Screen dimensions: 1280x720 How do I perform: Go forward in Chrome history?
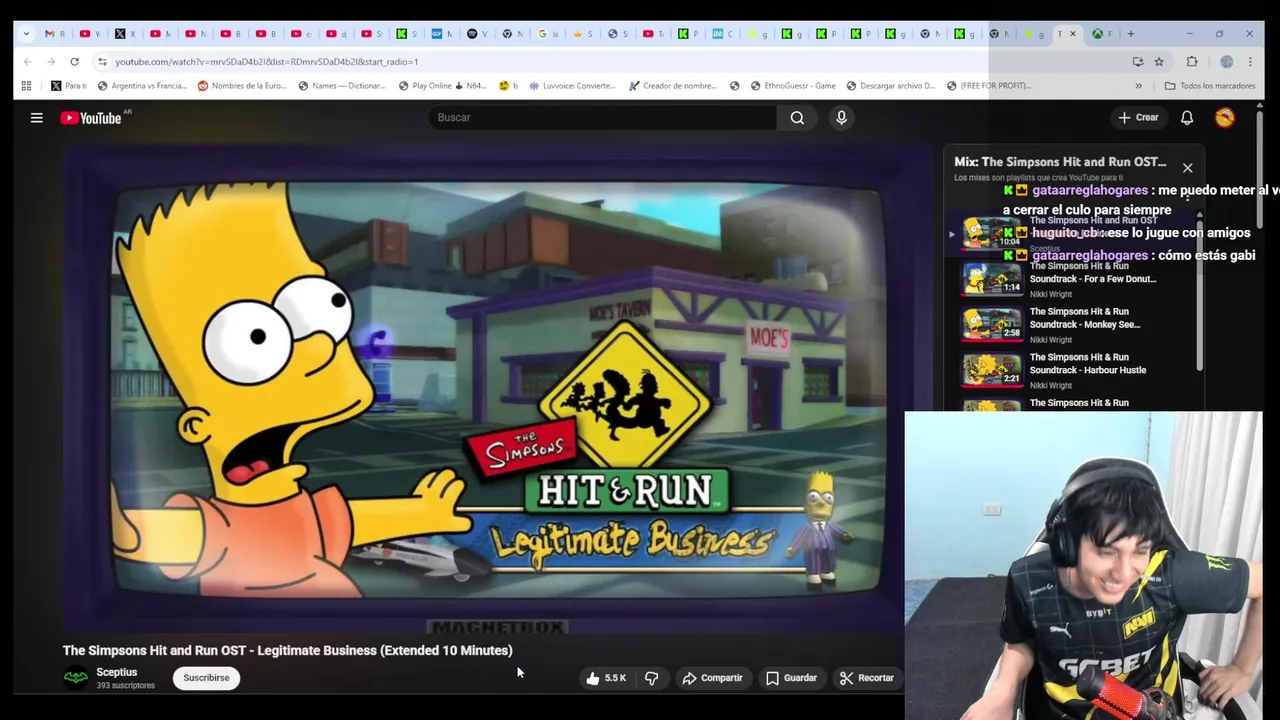(x=50, y=61)
